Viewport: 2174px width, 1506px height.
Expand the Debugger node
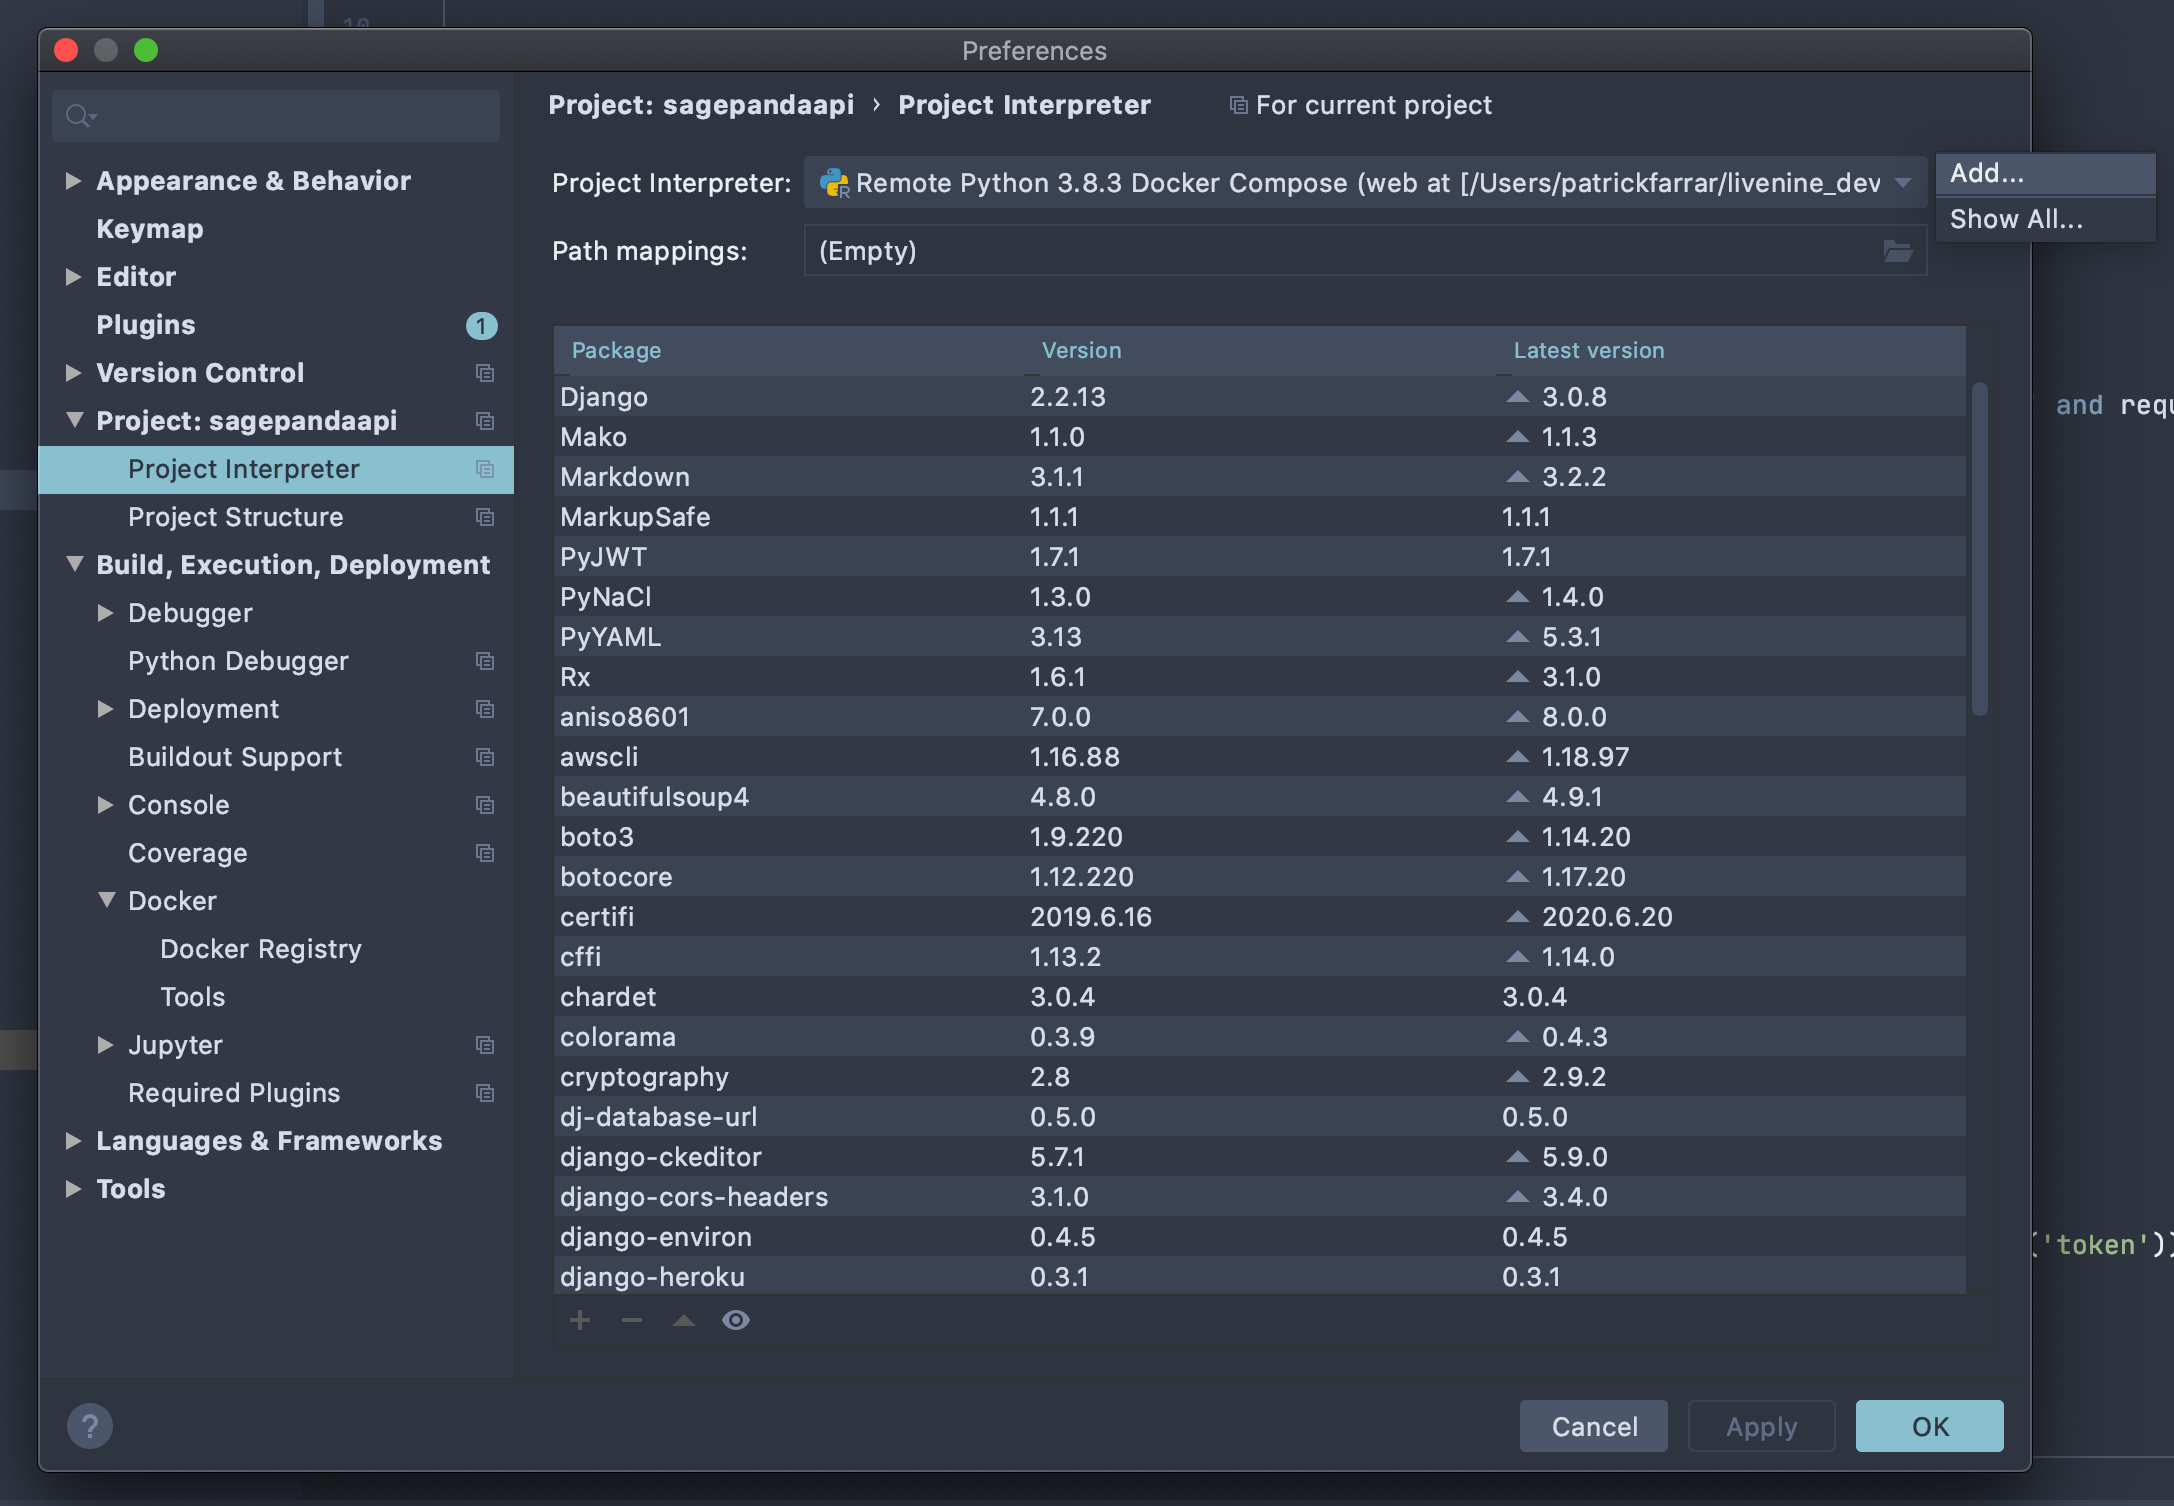(105, 613)
